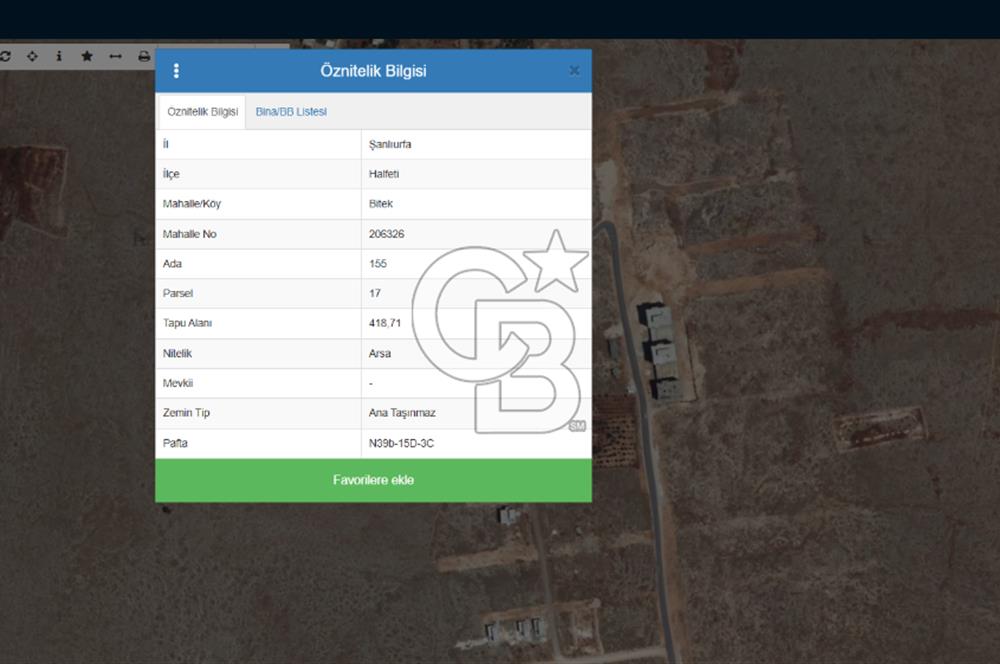Viewport: 1000px width, 664px height.
Task: Activate the info query tool
Action: point(59,56)
